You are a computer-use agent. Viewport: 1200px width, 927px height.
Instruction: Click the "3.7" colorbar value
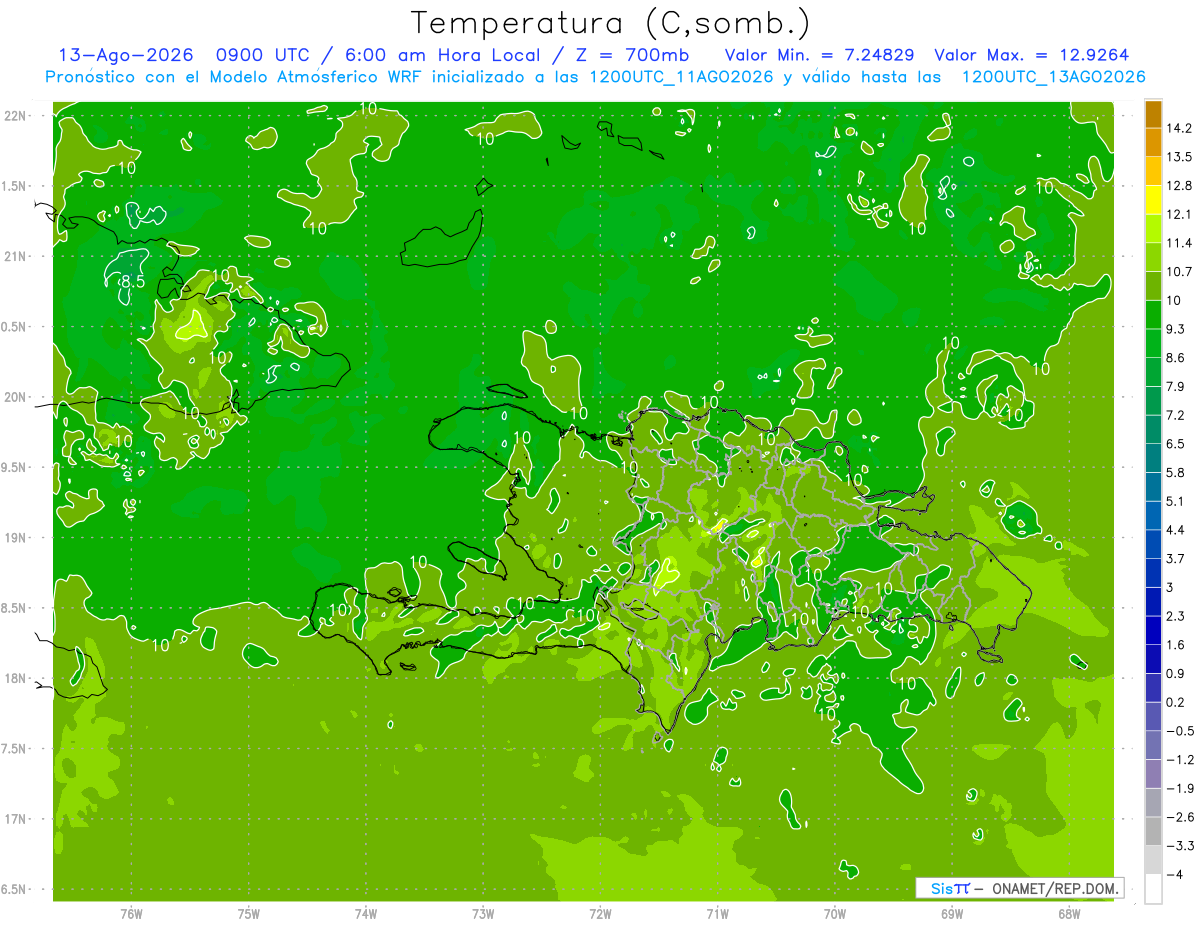pyautogui.click(x=1176, y=558)
